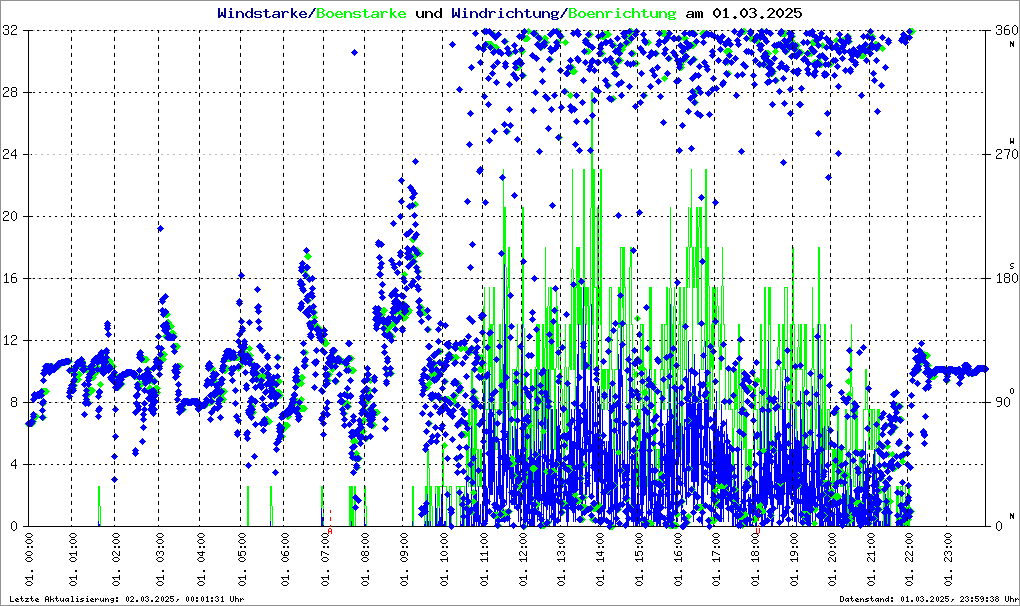This screenshot has height=606, width=1020.
Task: Click the 270 degree label on the right axis
Action: [1002, 155]
